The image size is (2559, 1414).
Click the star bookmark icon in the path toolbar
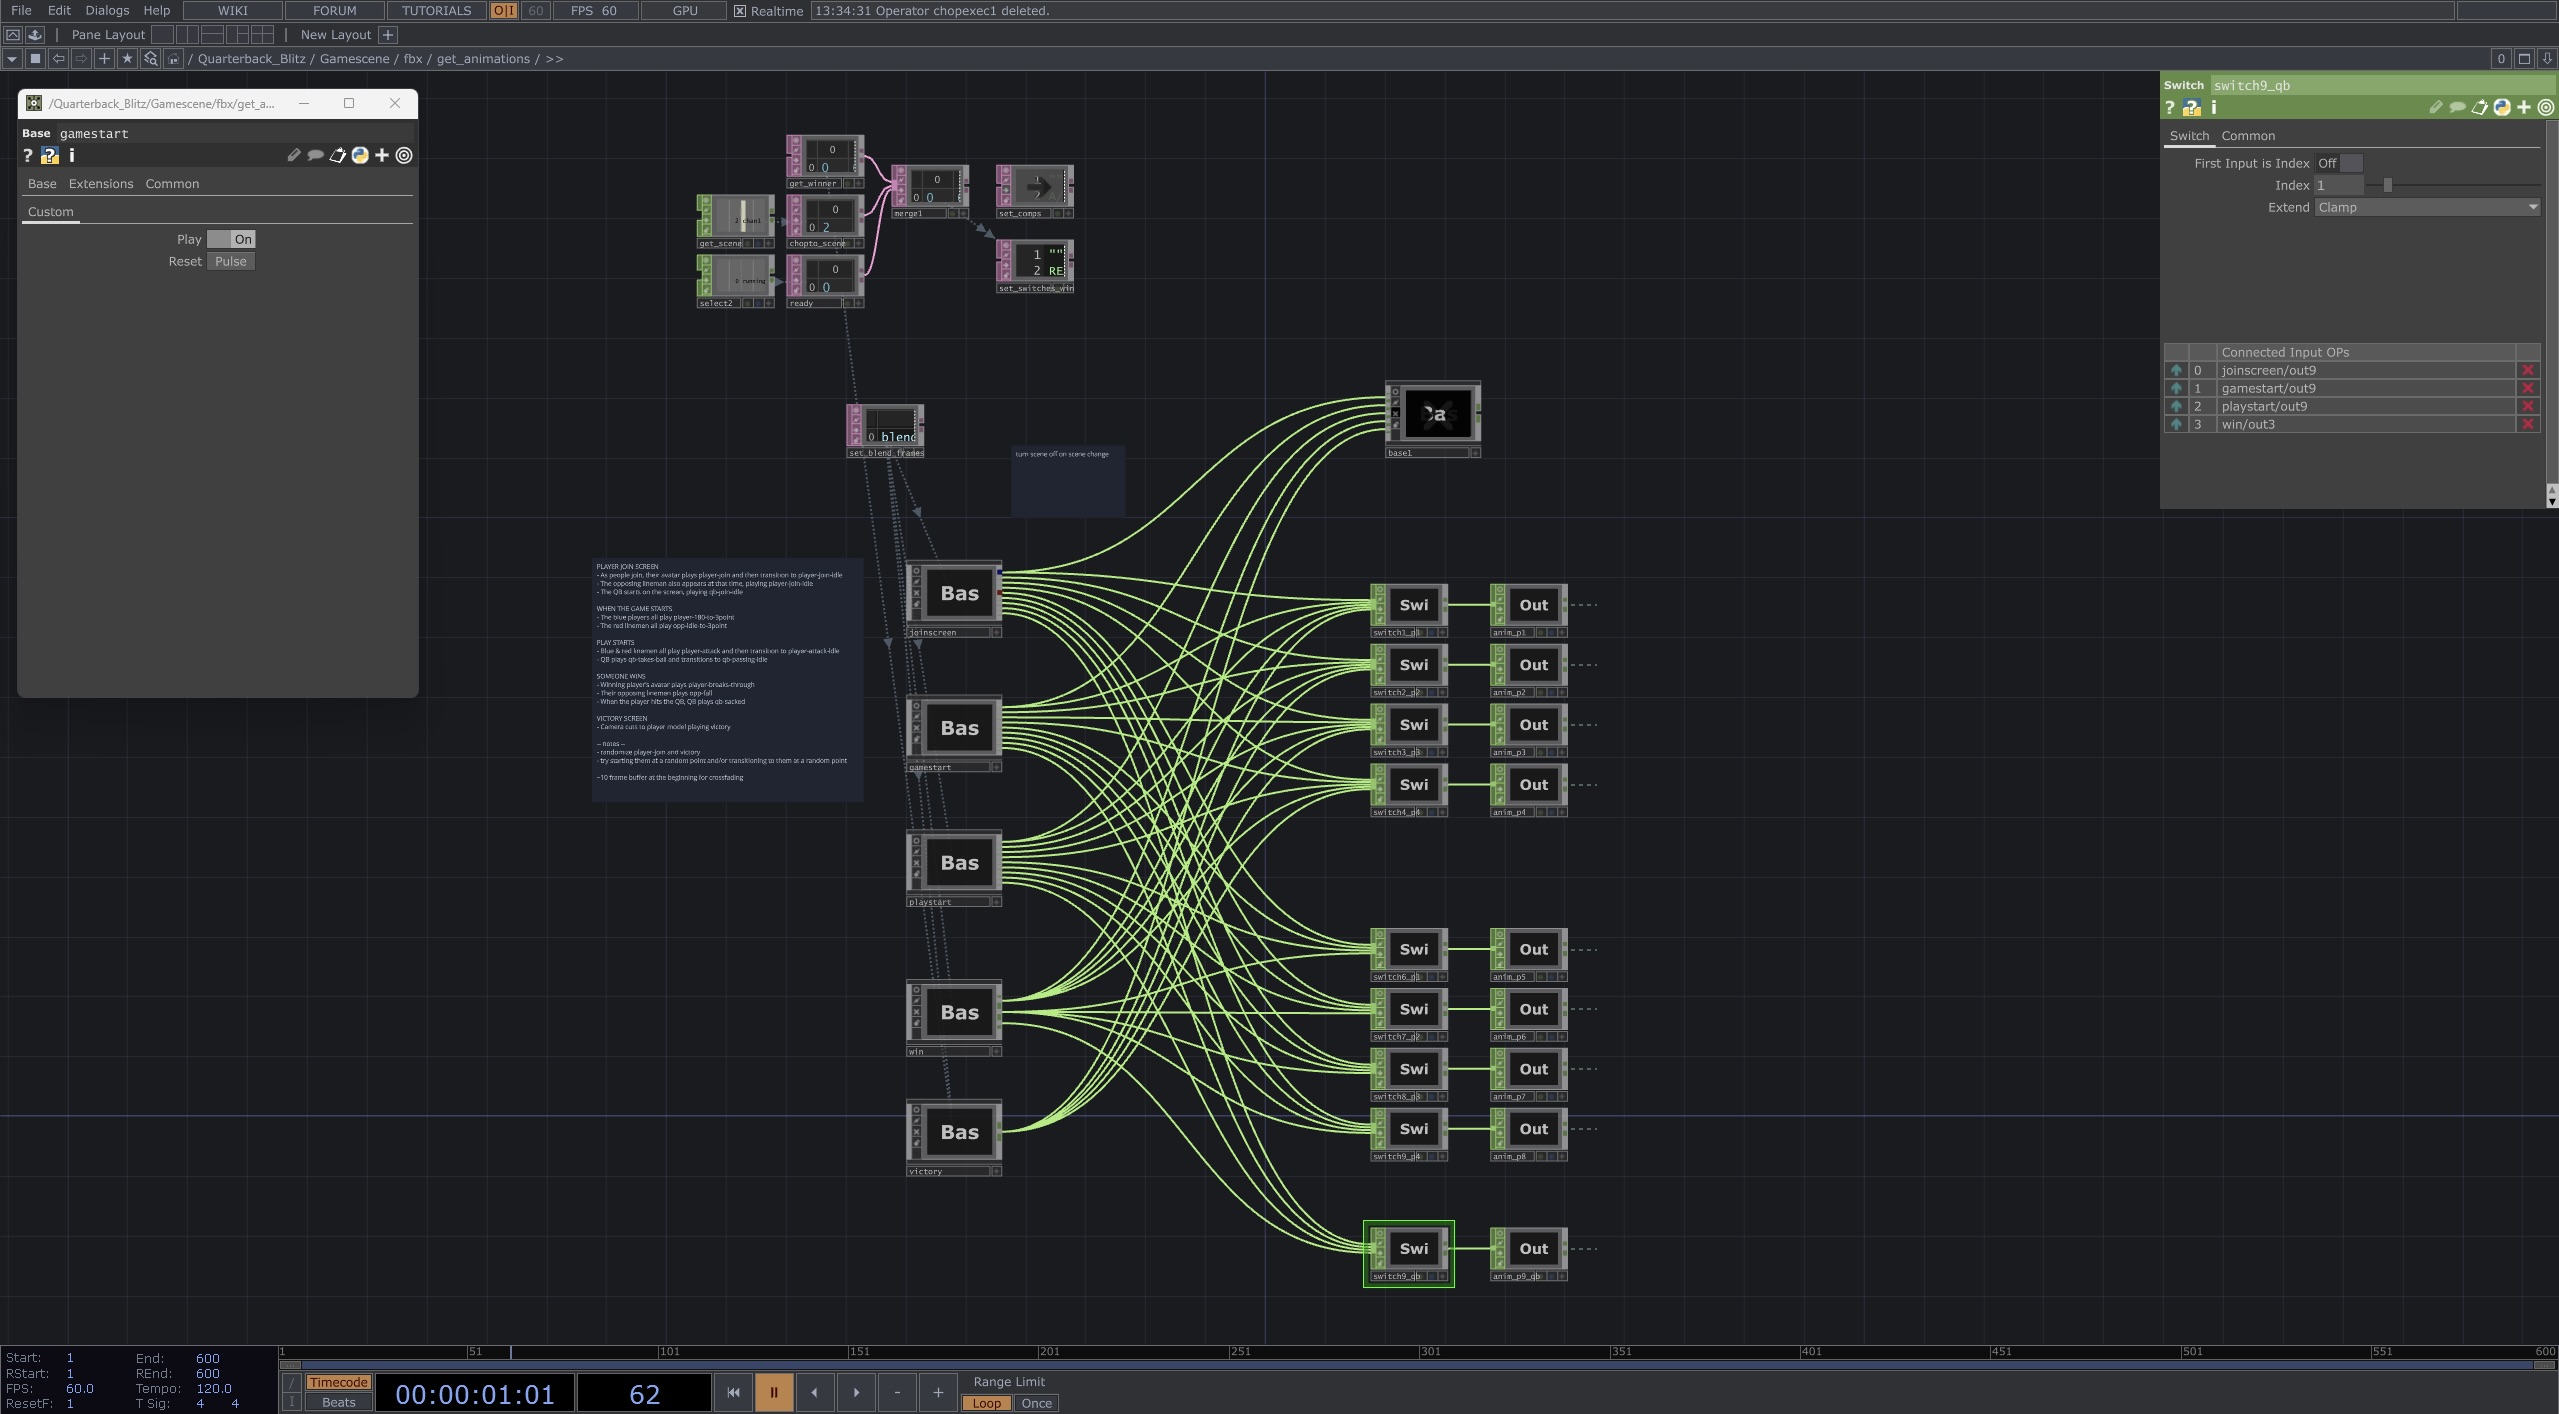tap(127, 58)
